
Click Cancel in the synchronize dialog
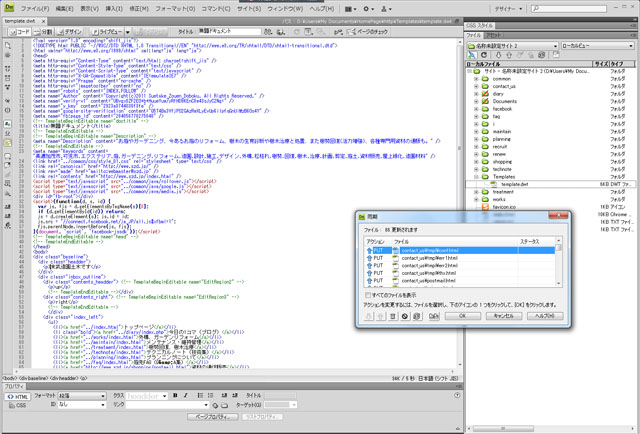click(x=504, y=316)
